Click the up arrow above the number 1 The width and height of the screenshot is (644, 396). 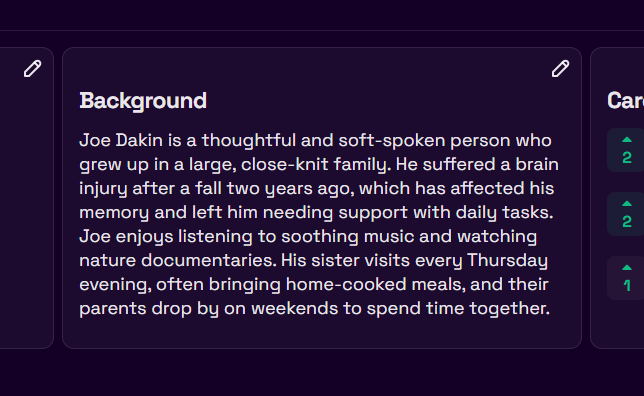click(x=627, y=267)
